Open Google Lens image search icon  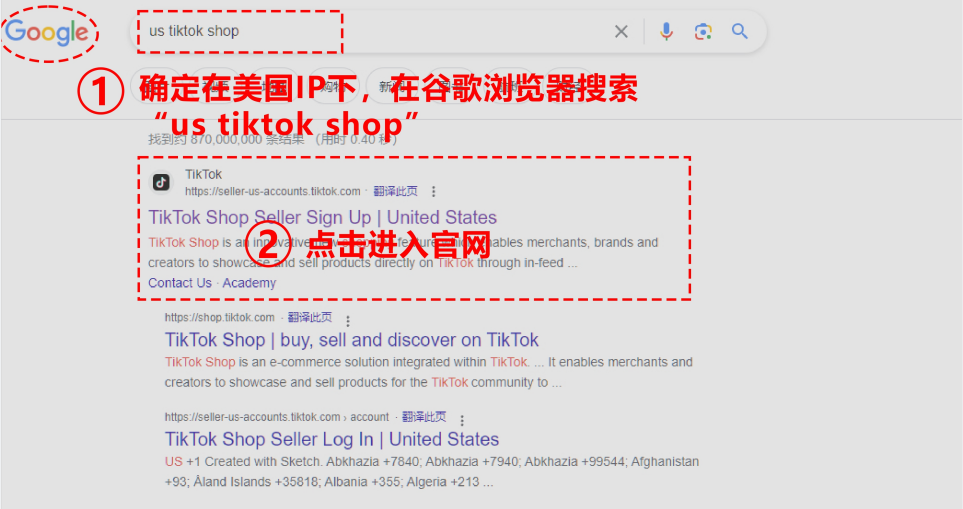703,31
